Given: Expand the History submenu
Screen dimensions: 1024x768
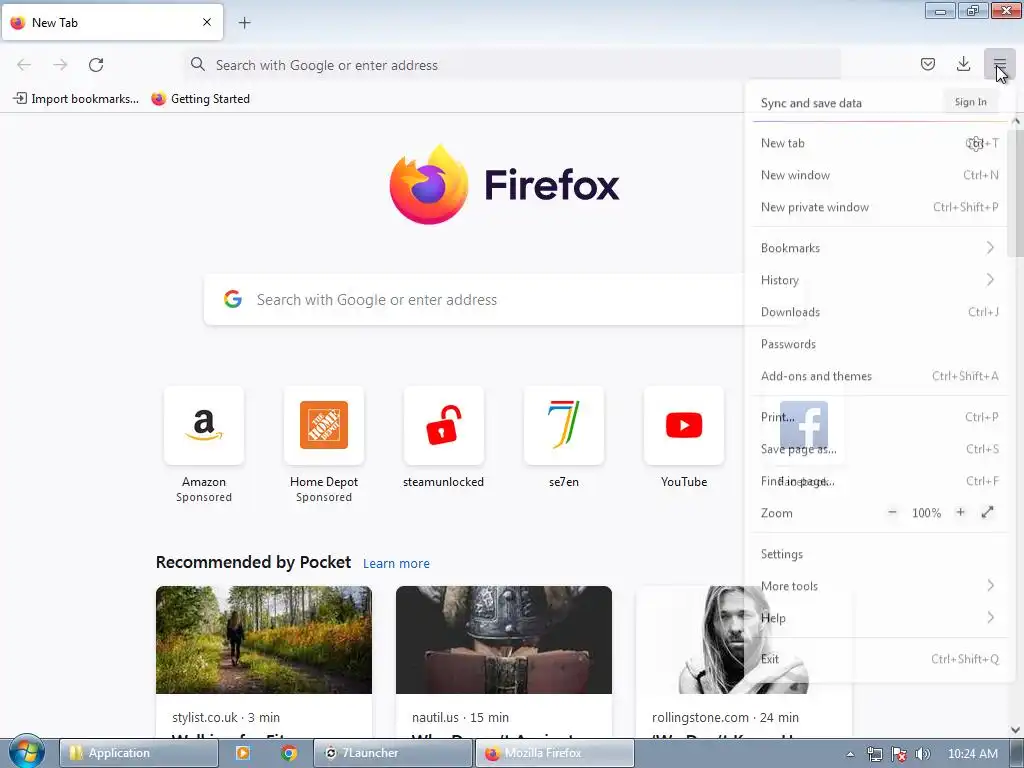Looking at the screenshot, I should tap(879, 280).
